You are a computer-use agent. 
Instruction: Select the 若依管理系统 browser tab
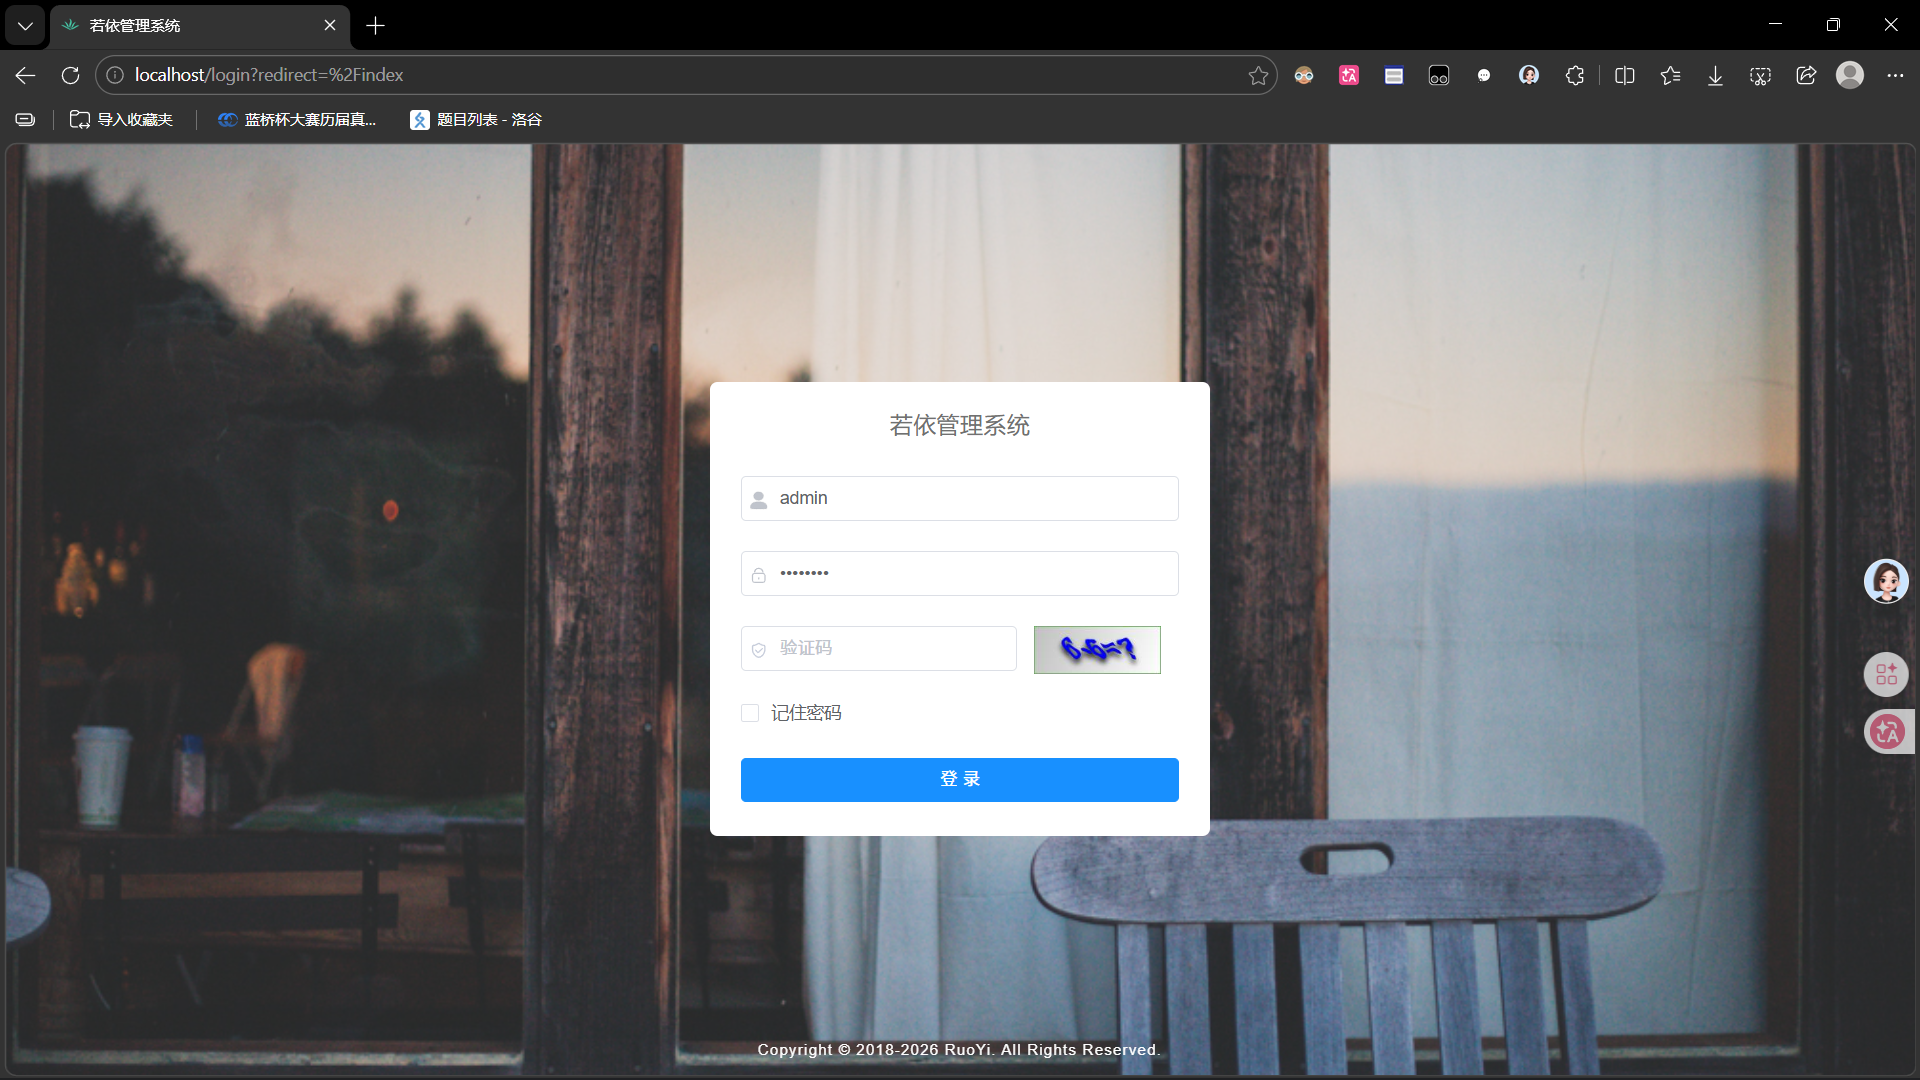pos(190,25)
